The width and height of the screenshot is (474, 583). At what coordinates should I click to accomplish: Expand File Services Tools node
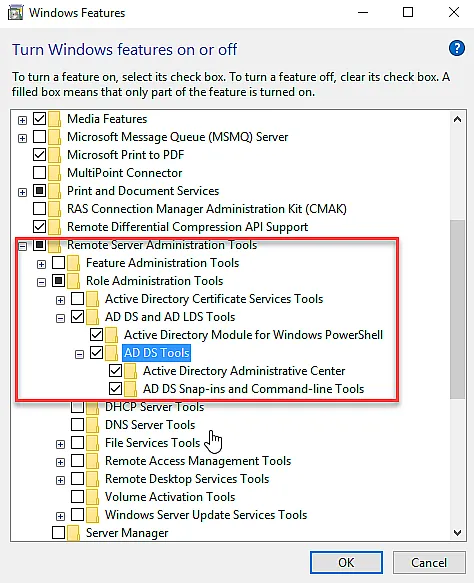[x=60, y=444]
